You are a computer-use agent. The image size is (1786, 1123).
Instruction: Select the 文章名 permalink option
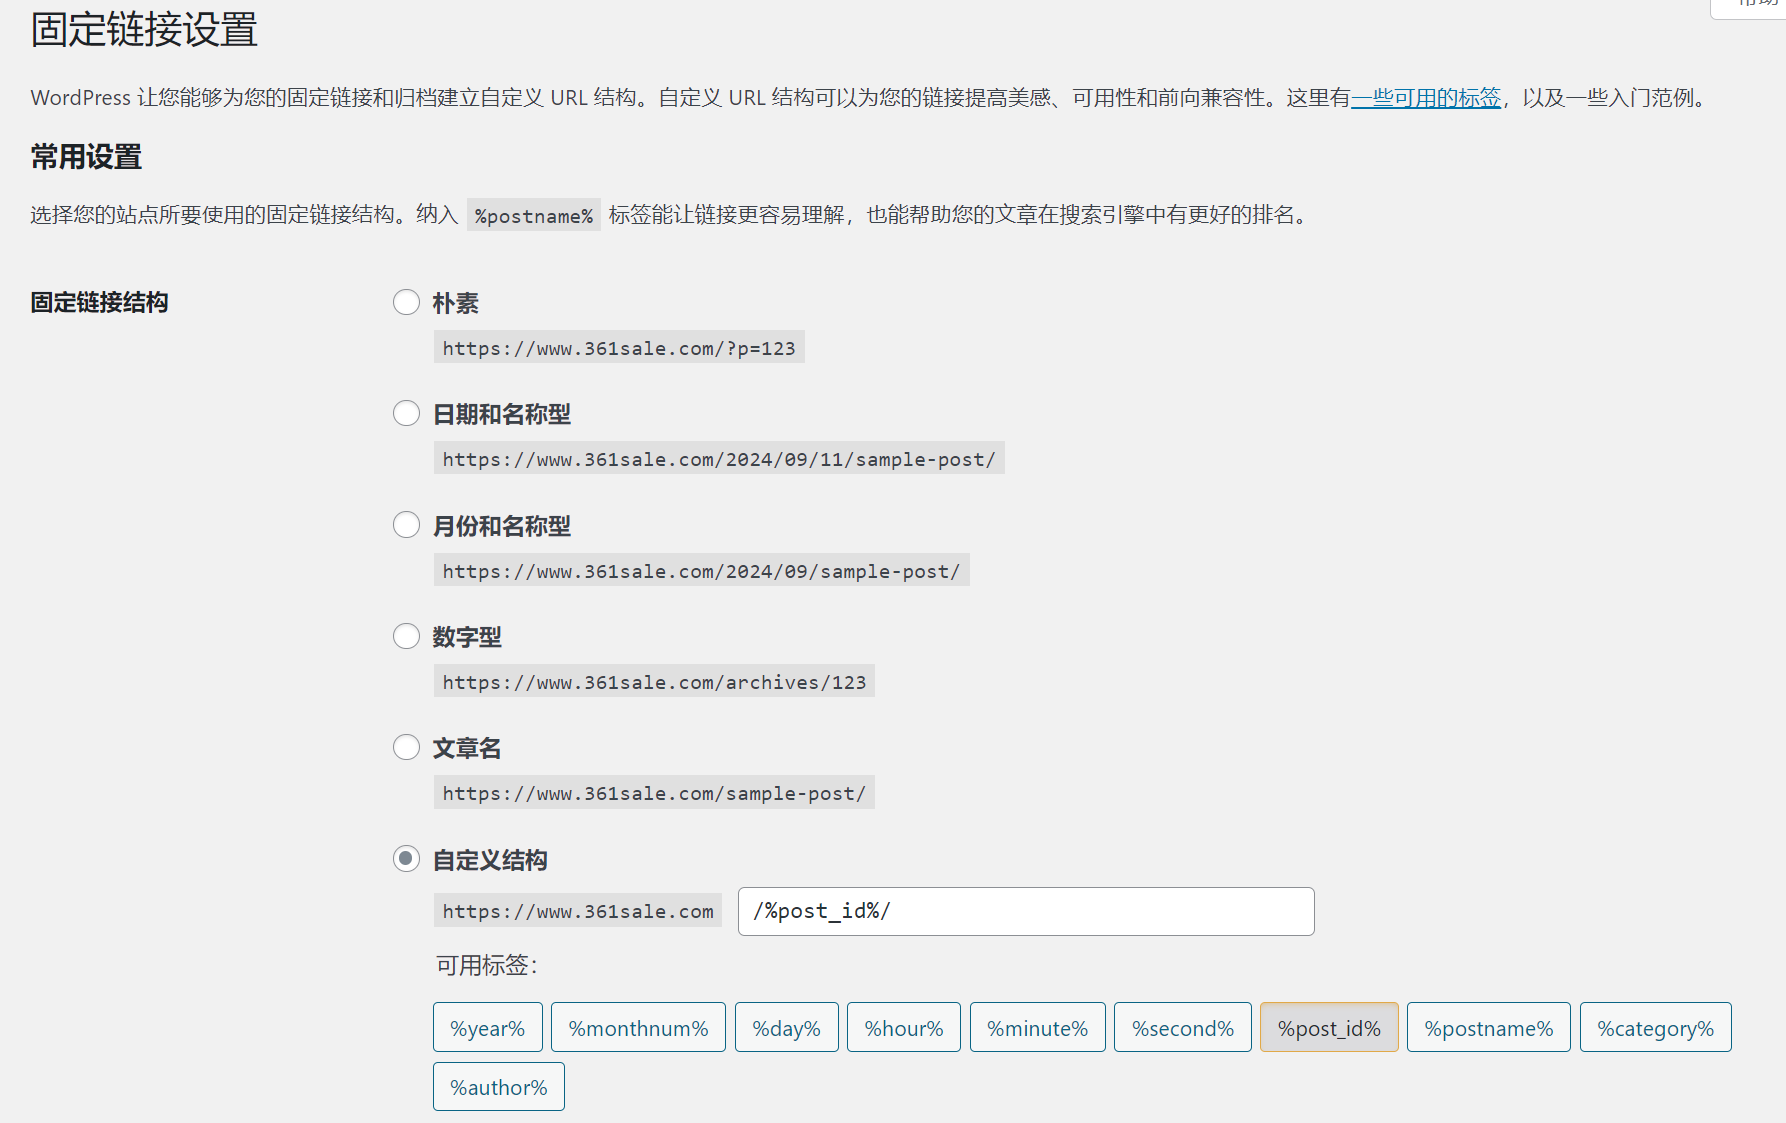(x=406, y=746)
